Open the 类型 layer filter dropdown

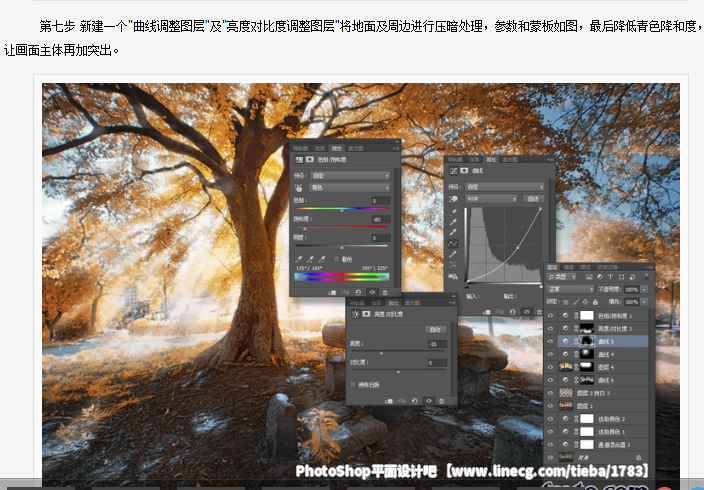coord(562,277)
